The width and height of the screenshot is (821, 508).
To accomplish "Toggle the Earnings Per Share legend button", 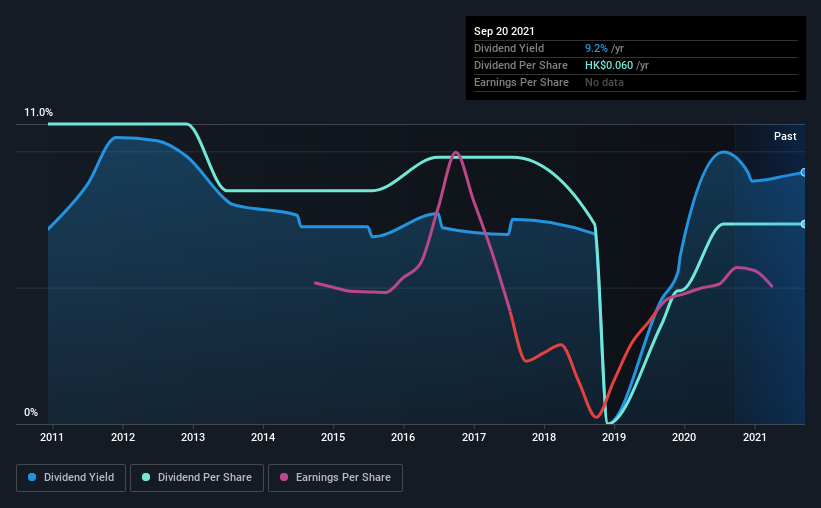I will click(x=335, y=478).
